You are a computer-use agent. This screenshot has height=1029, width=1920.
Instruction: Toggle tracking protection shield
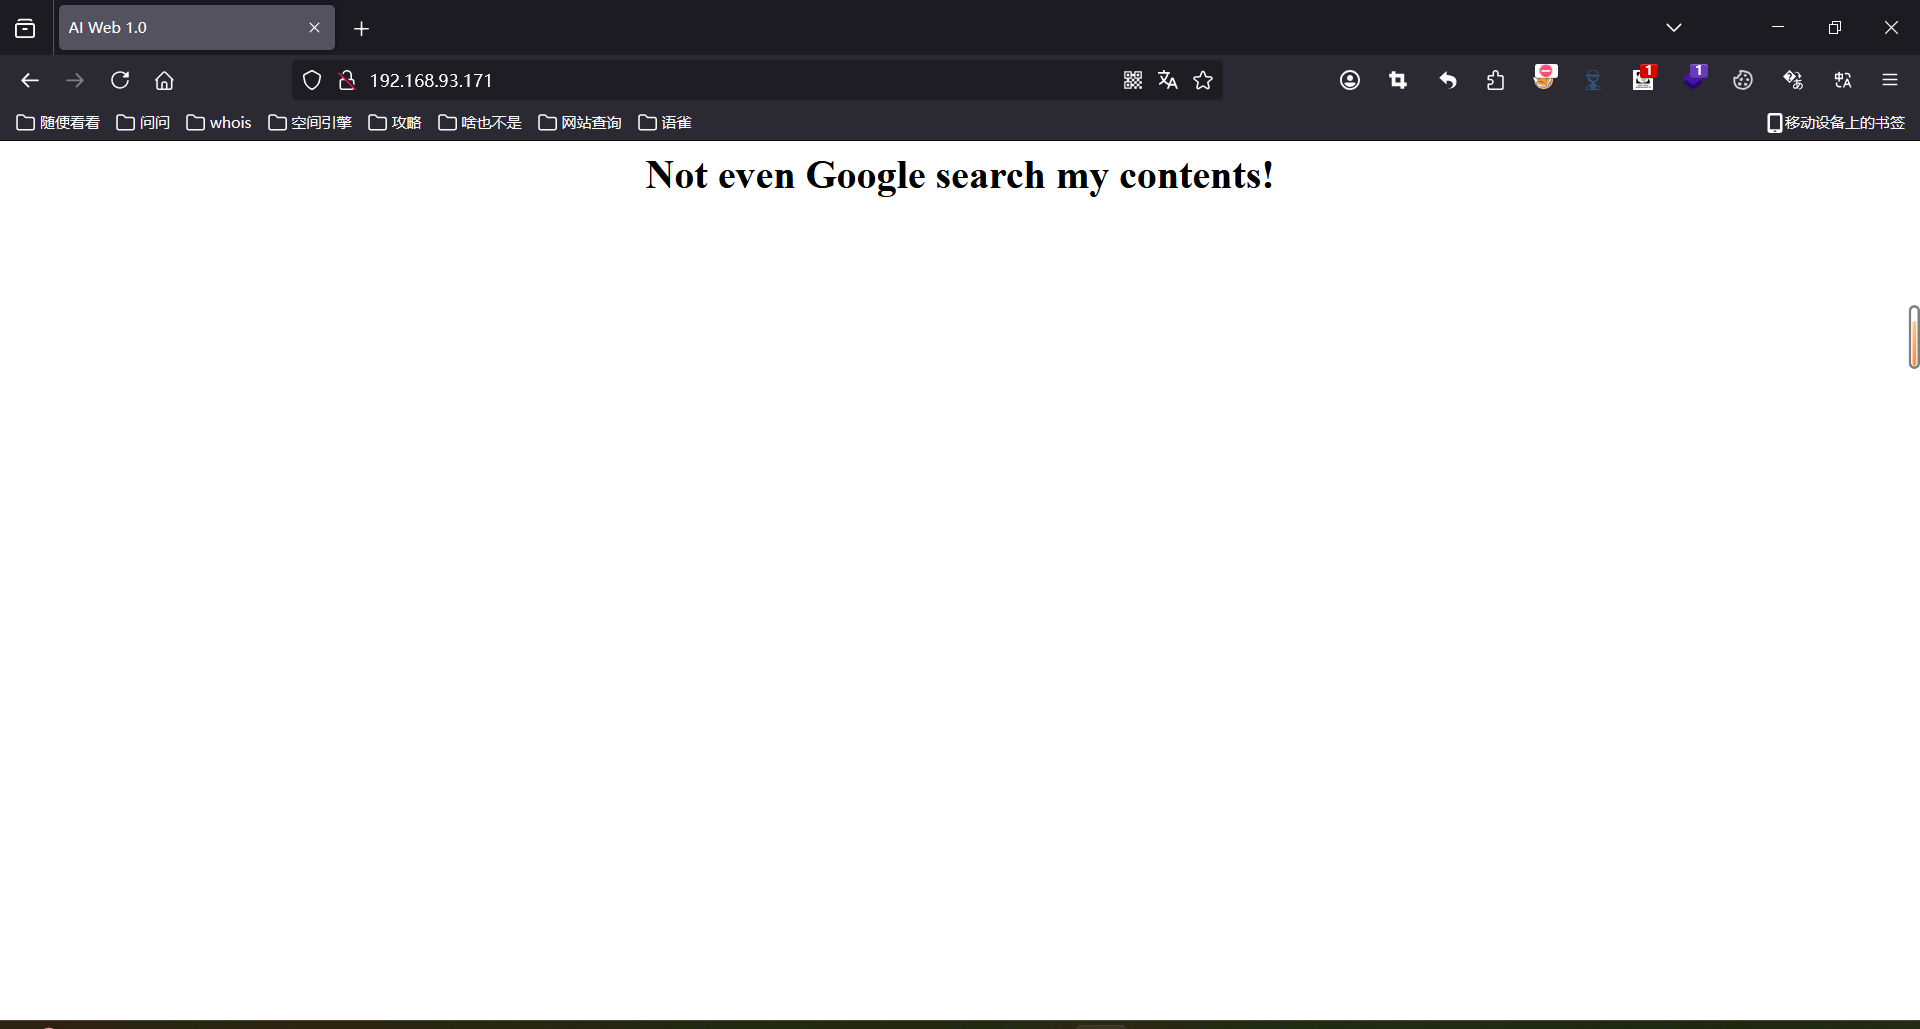tap(311, 80)
